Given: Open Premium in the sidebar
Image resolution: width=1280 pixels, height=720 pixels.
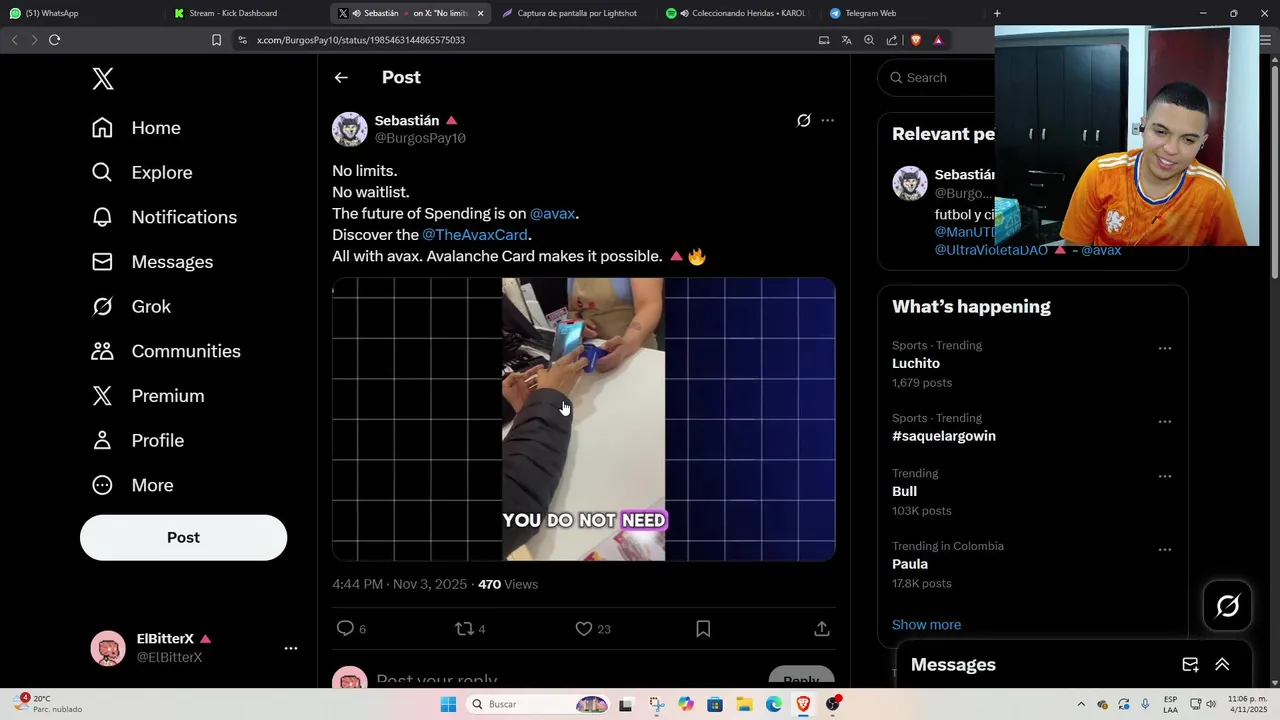Looking at the screenshot, I should click(148, 396).
